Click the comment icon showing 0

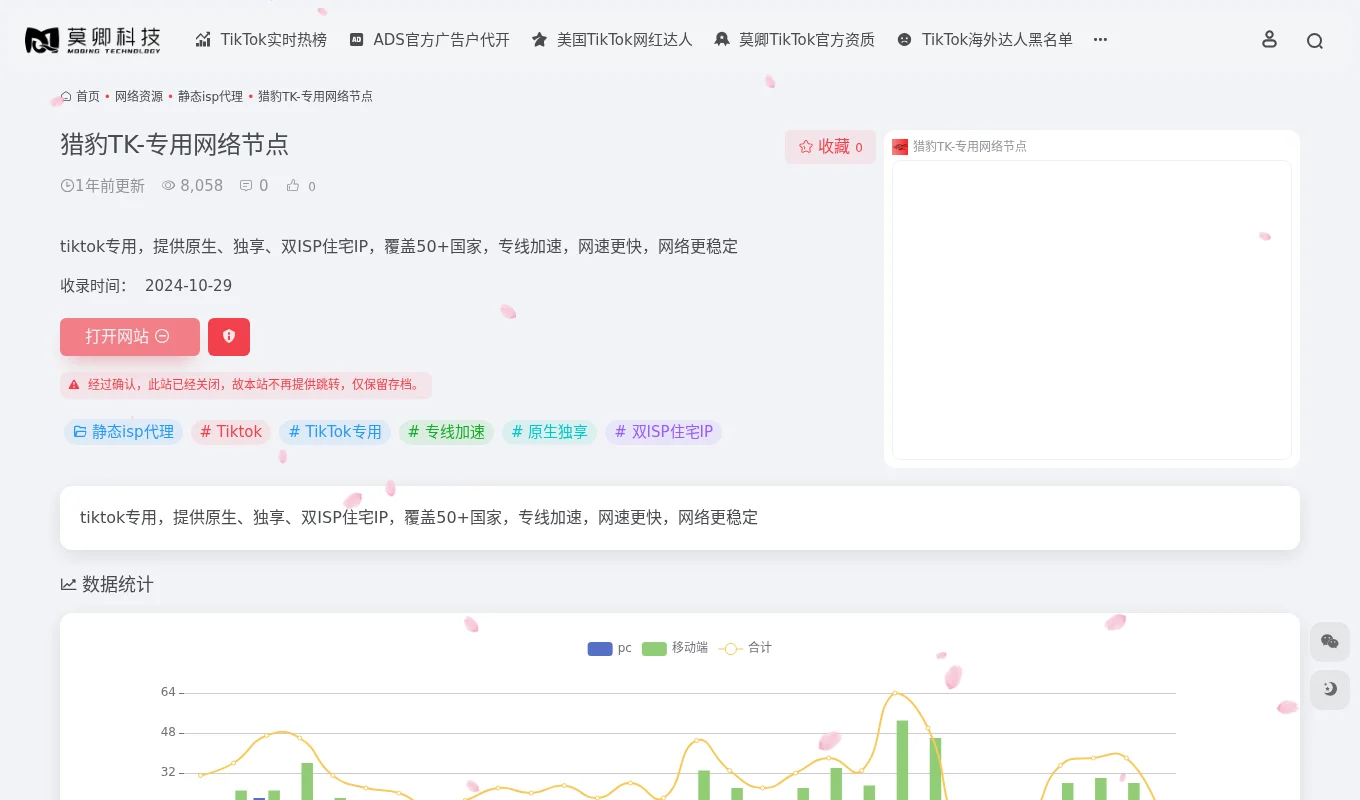point(245,185)
